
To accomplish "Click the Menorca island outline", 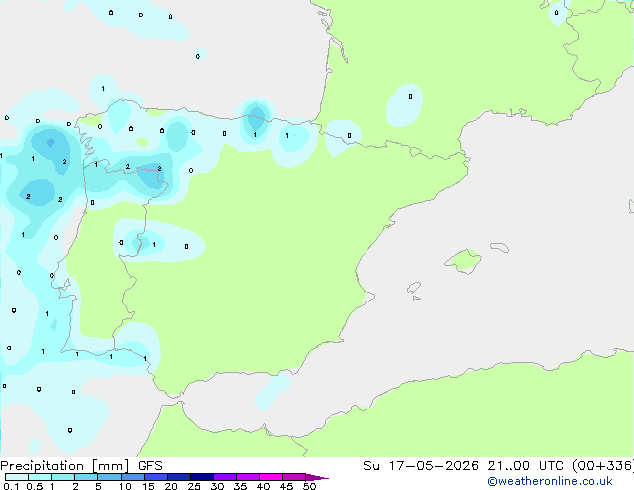I will (500, 247).
